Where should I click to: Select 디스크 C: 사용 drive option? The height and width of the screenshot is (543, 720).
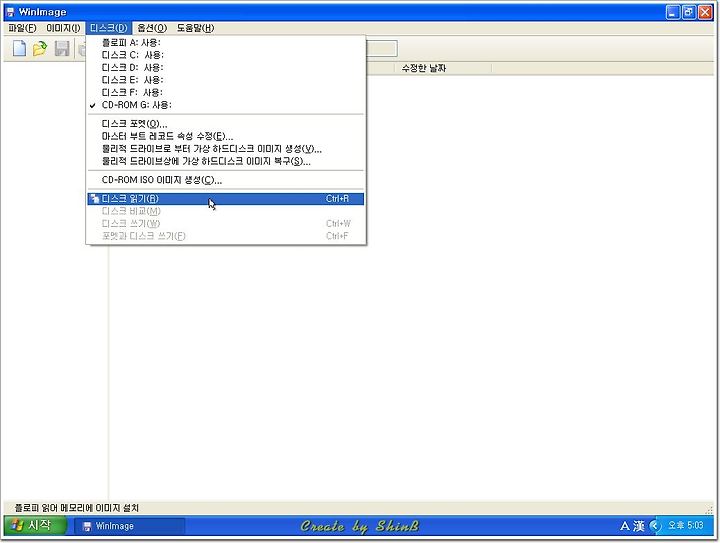pos(225,55)
